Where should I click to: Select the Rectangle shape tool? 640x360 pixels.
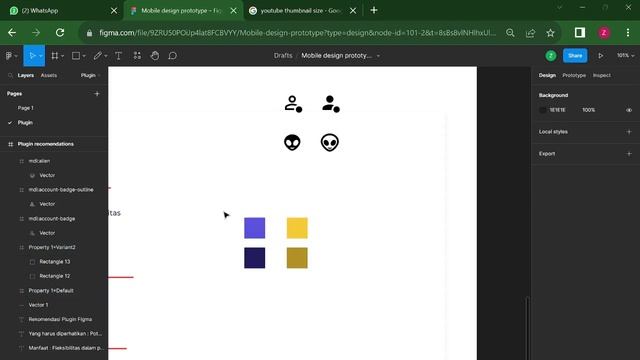pos(76,56)
